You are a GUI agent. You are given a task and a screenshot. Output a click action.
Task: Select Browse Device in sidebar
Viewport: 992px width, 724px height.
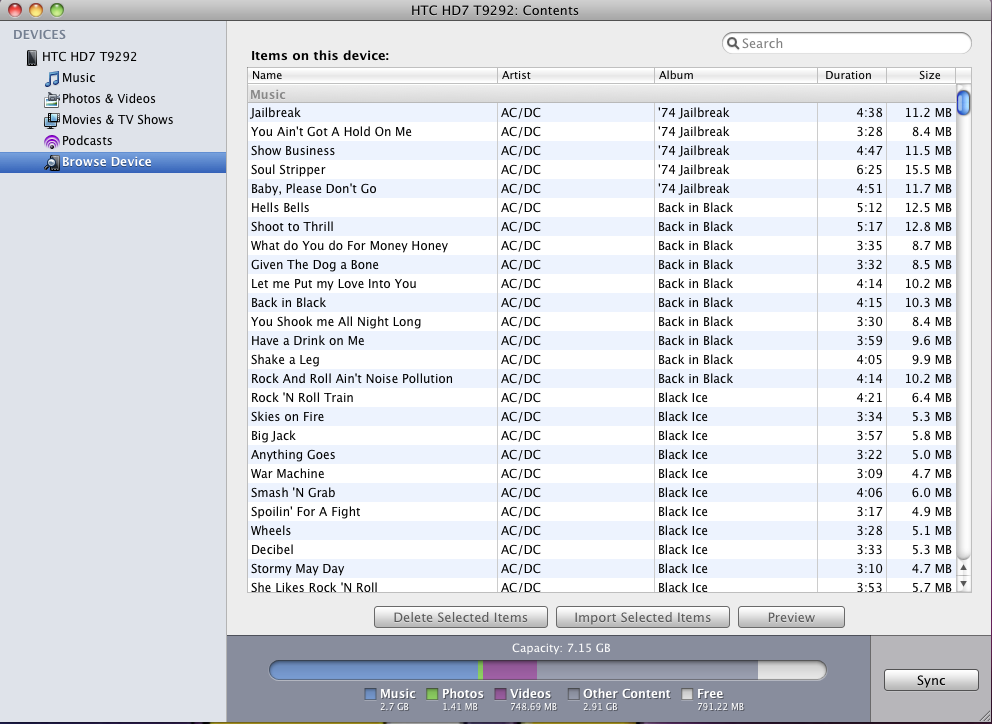(113, 162)
